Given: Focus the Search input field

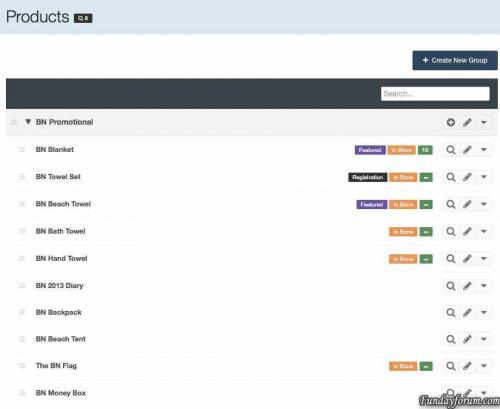Looking at the screenshot, I should (435, 94).
